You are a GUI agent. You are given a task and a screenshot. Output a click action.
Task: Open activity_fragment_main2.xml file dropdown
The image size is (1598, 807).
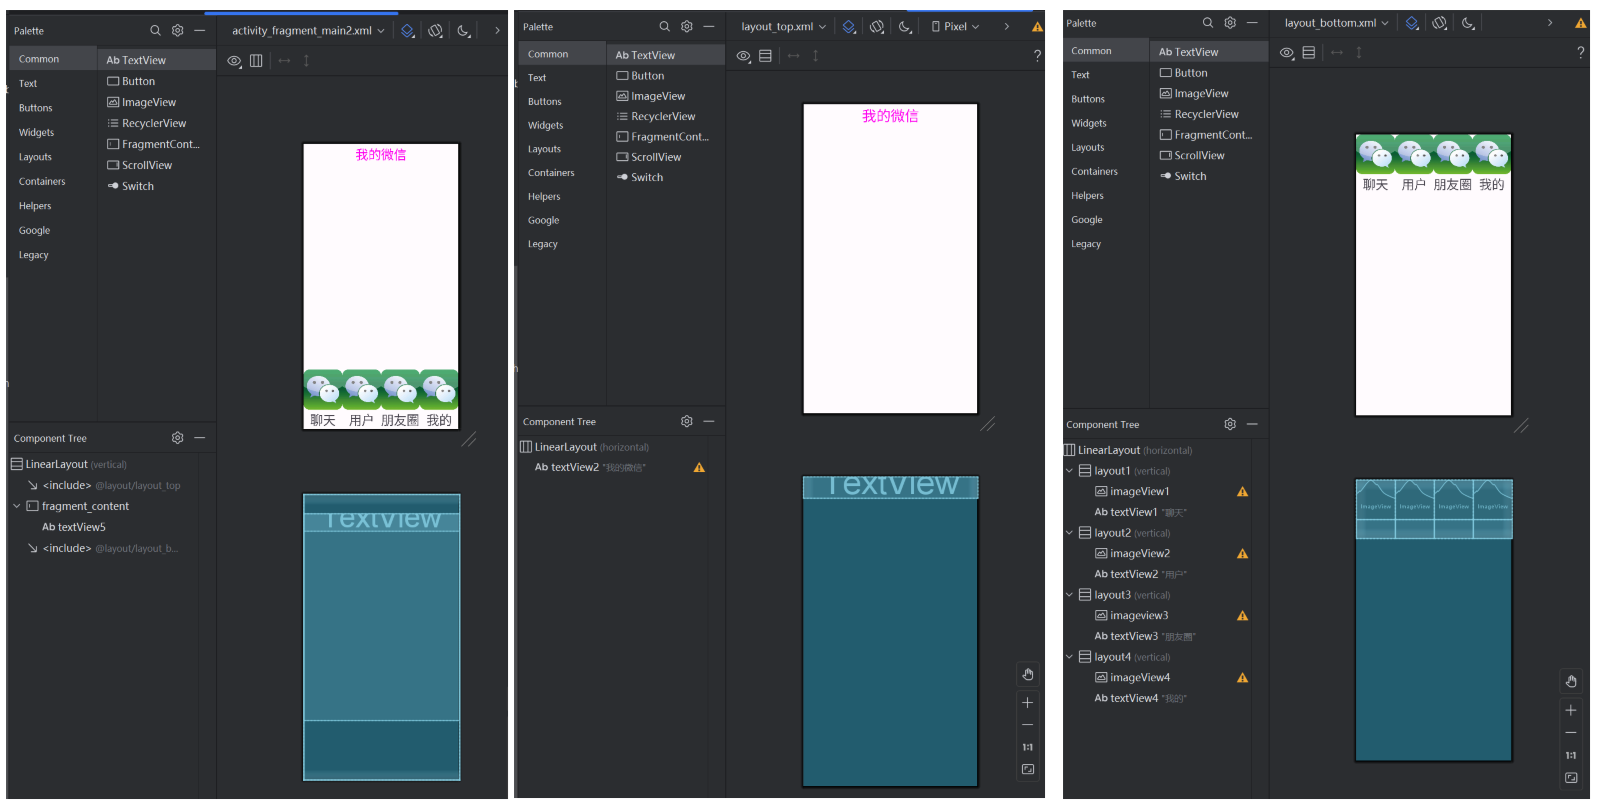click(x=308, y=31)
